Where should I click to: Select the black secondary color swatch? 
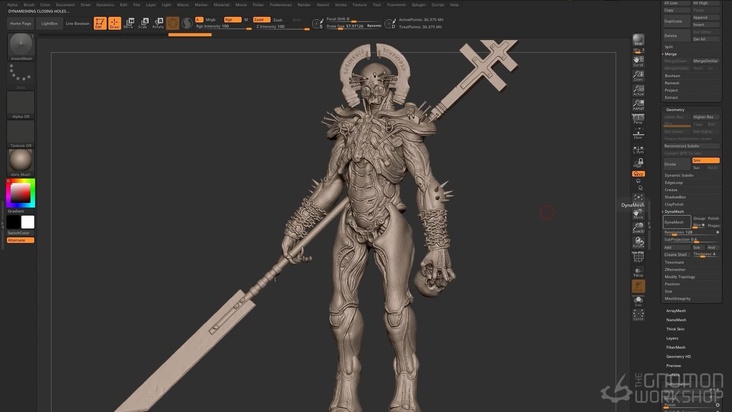(14, 222)
